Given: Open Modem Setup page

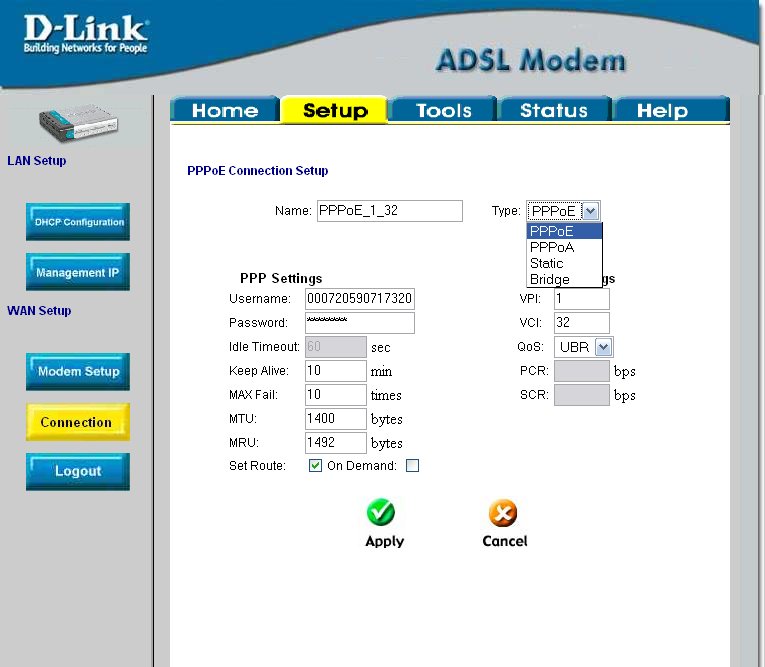Looking at the screenshot, I should click(78, 372).
